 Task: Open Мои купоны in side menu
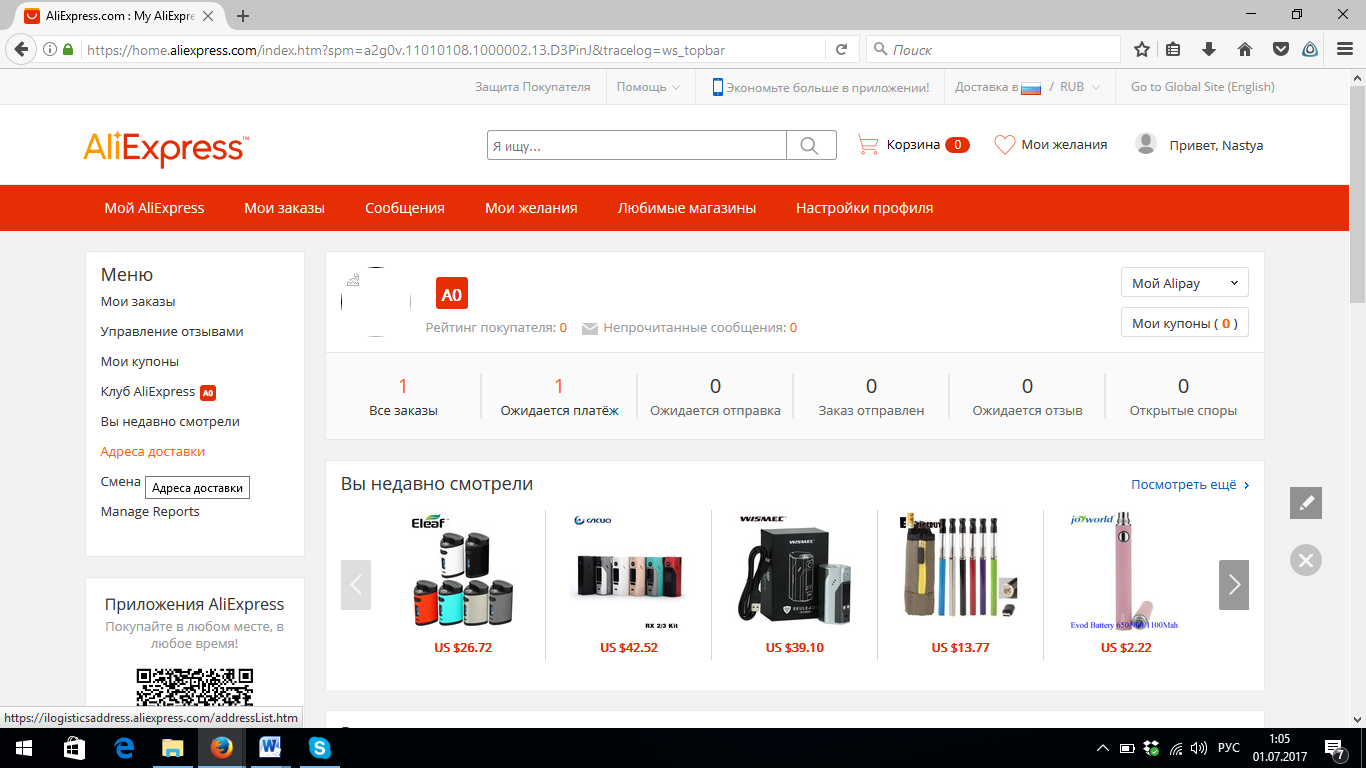[x=140, y=361]
